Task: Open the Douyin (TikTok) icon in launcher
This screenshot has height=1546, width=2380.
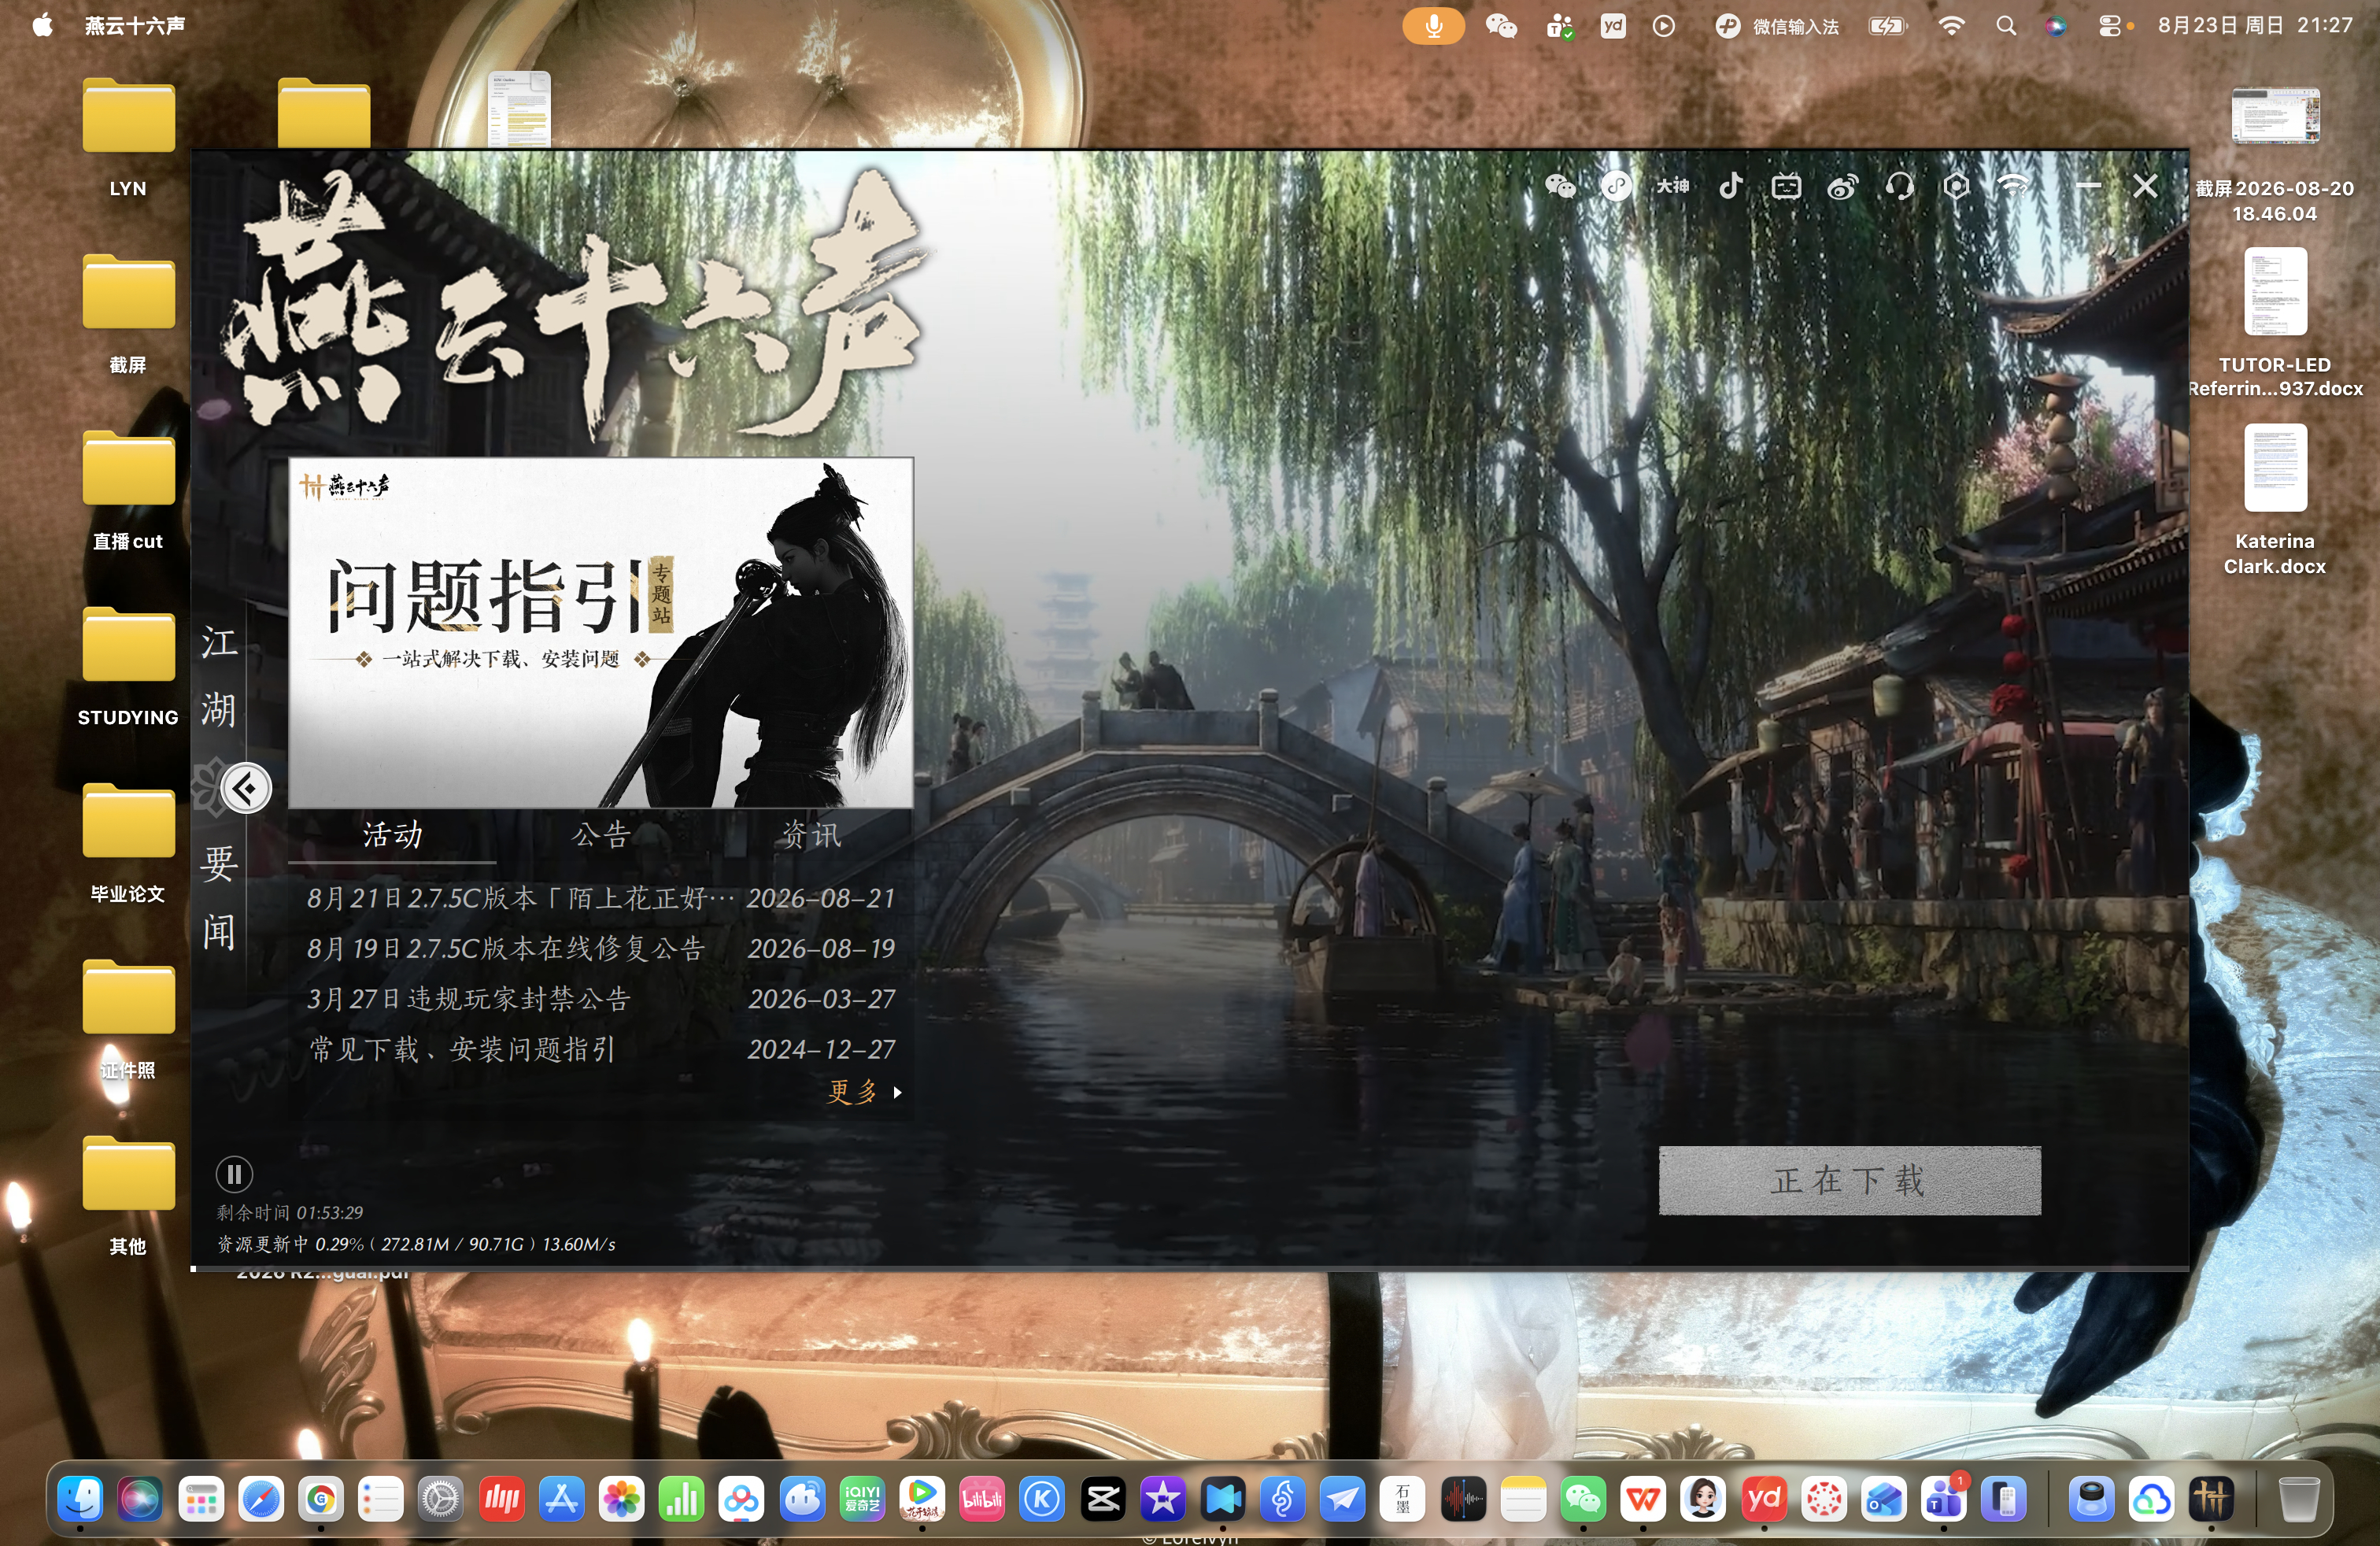Action: (x=1731, y=186)
